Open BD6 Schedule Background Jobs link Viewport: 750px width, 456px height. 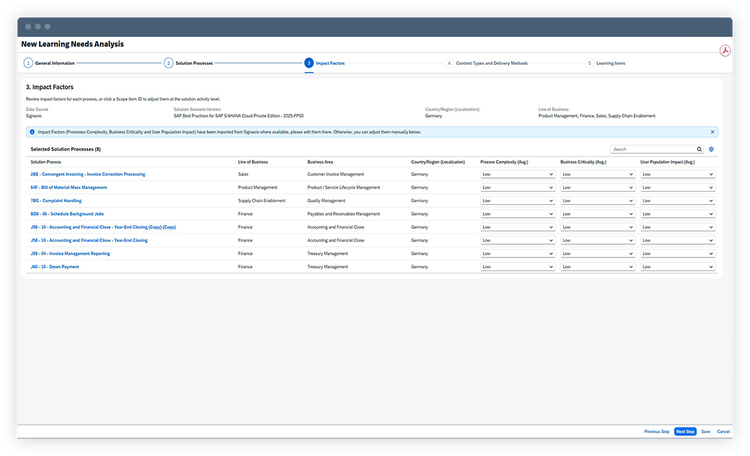67,214
